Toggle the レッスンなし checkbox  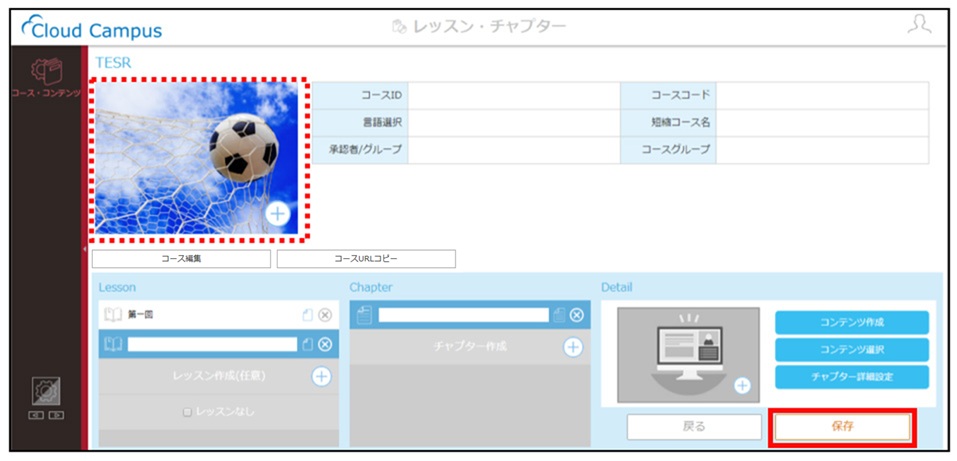tap(188, 412)
